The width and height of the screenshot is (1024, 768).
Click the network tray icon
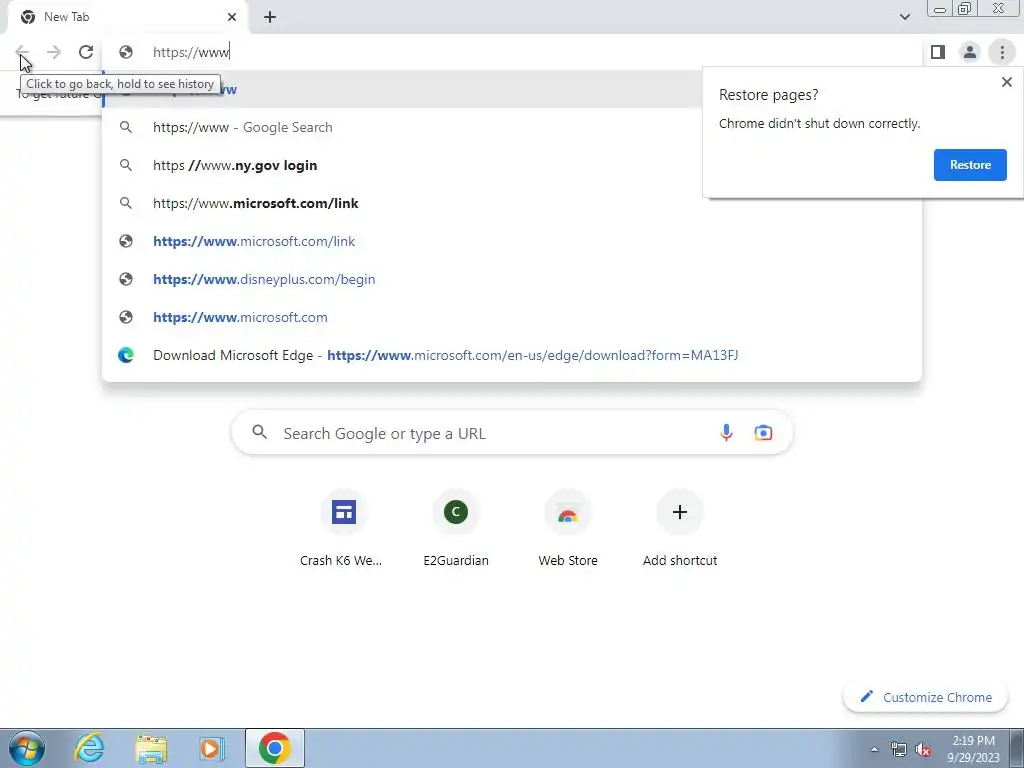(x=899, y=750)
